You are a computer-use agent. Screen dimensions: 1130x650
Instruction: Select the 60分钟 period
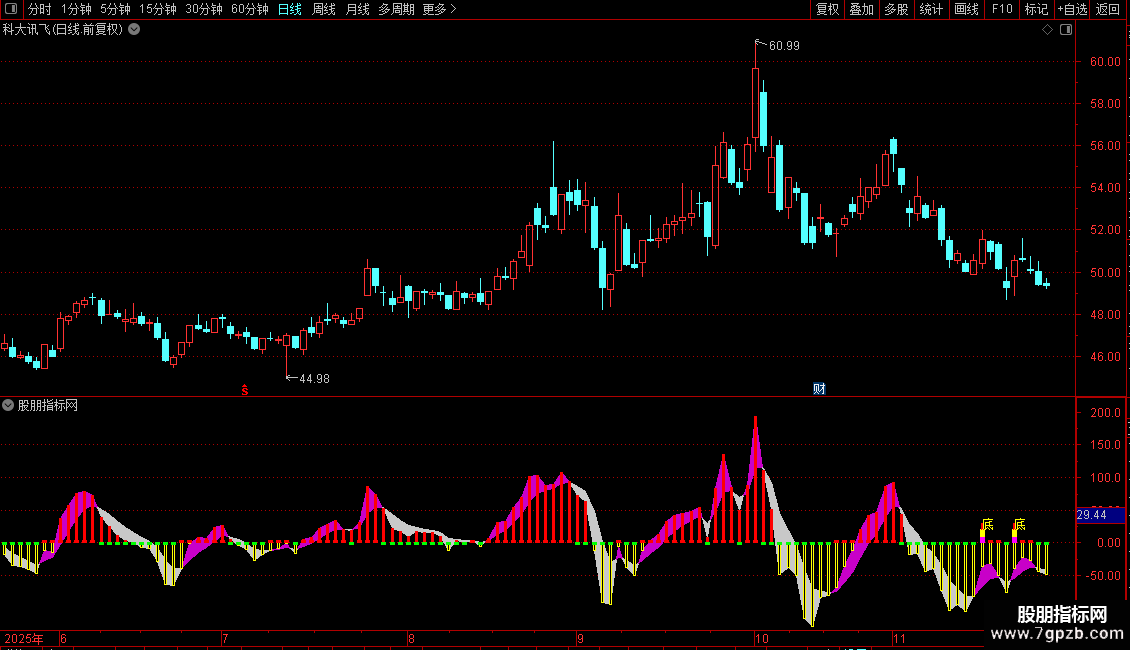pyautogui.click(x=249, y=9)
